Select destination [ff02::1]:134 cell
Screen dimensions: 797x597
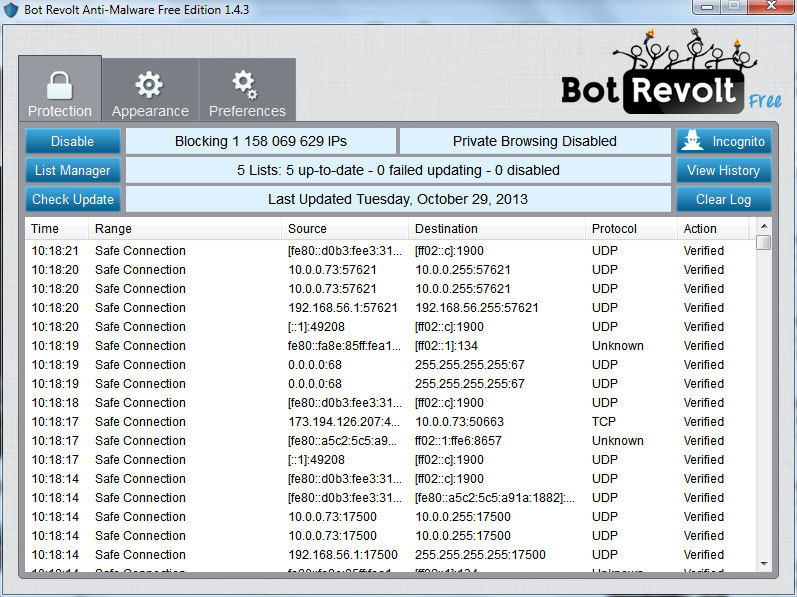point(446,346)
